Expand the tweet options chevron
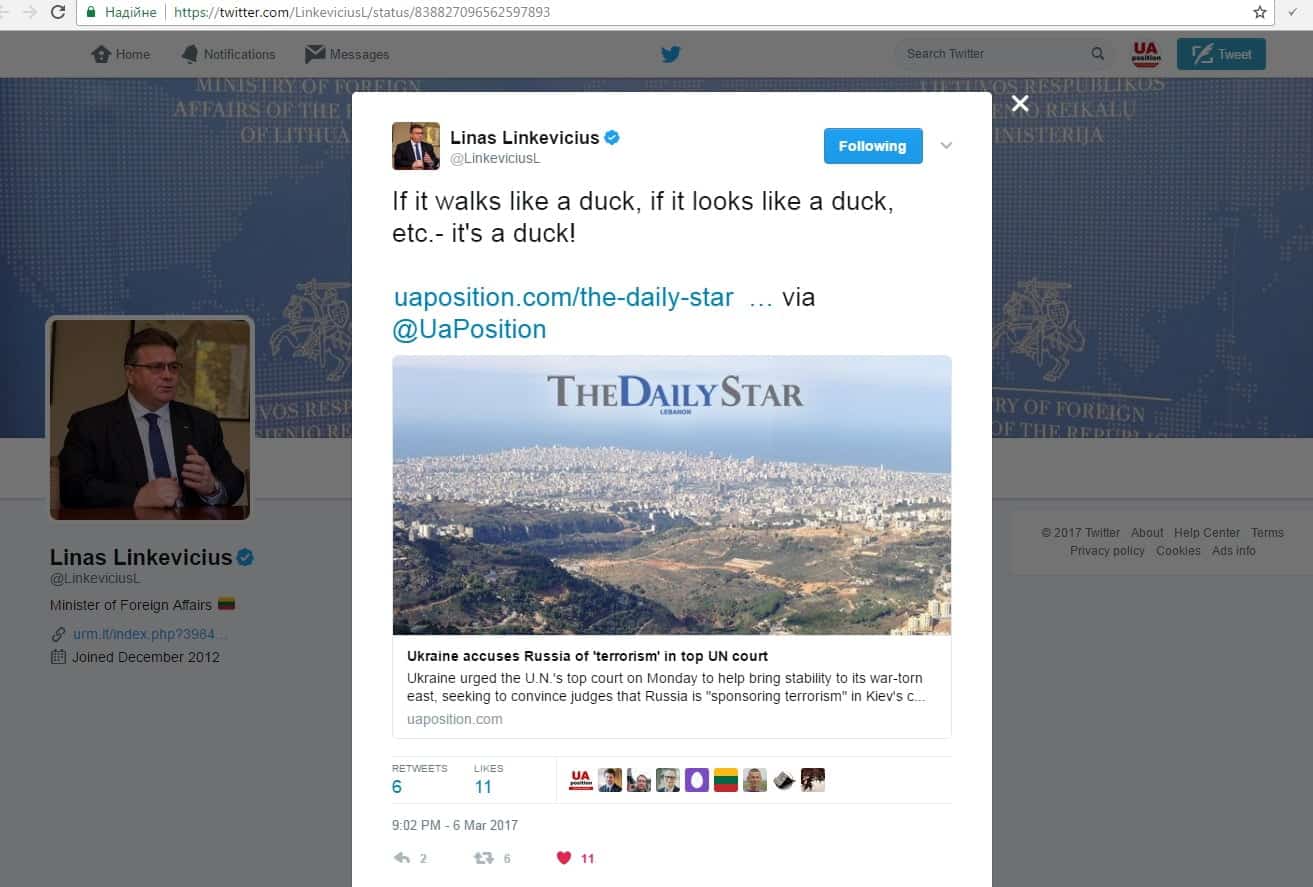Screen dimensions: 1313x887 click(946, 146)
